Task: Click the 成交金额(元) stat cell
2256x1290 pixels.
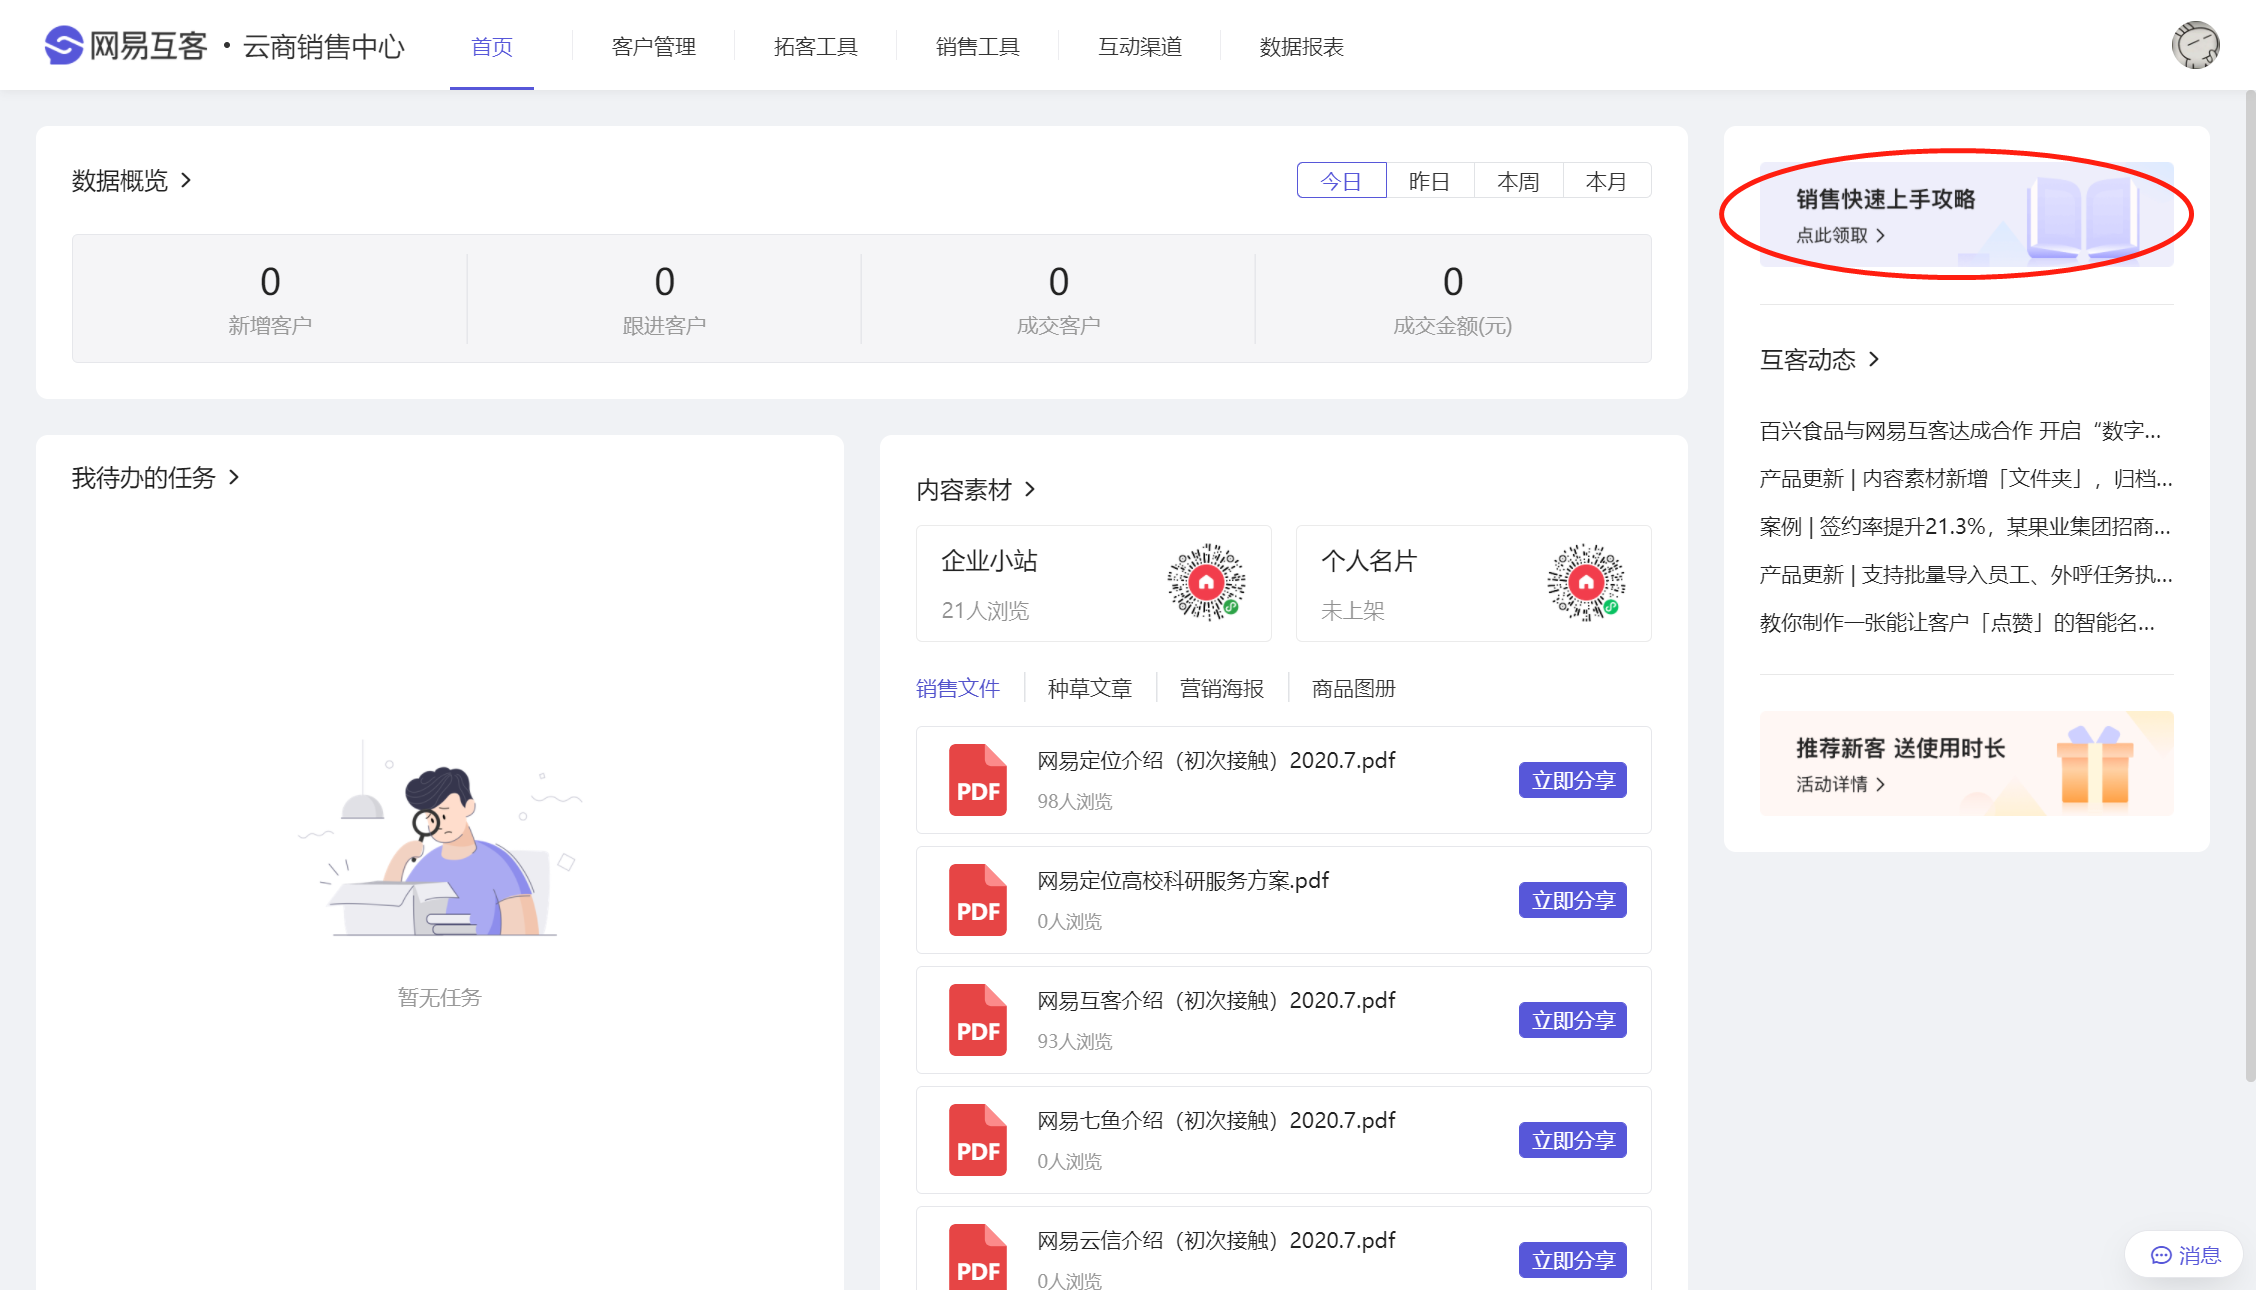Action: (x=1453, y=298)
